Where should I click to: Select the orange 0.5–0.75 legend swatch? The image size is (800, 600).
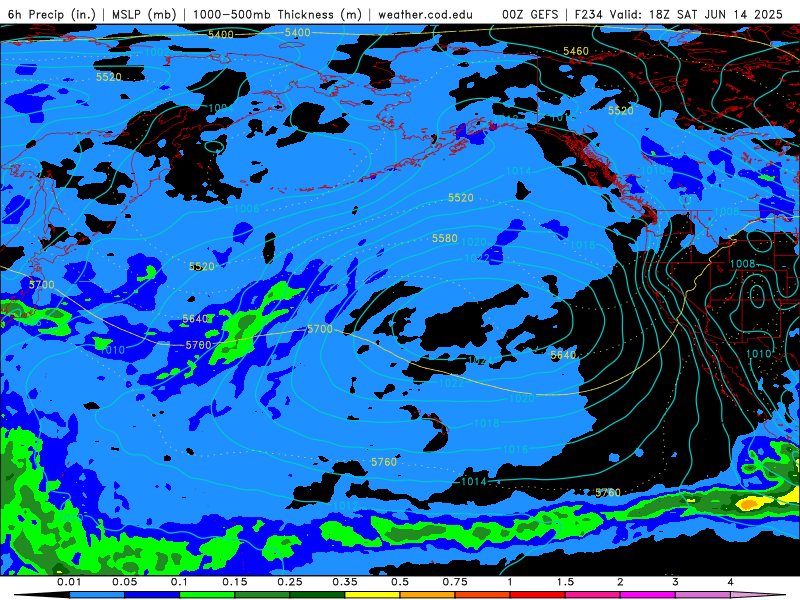428,595
